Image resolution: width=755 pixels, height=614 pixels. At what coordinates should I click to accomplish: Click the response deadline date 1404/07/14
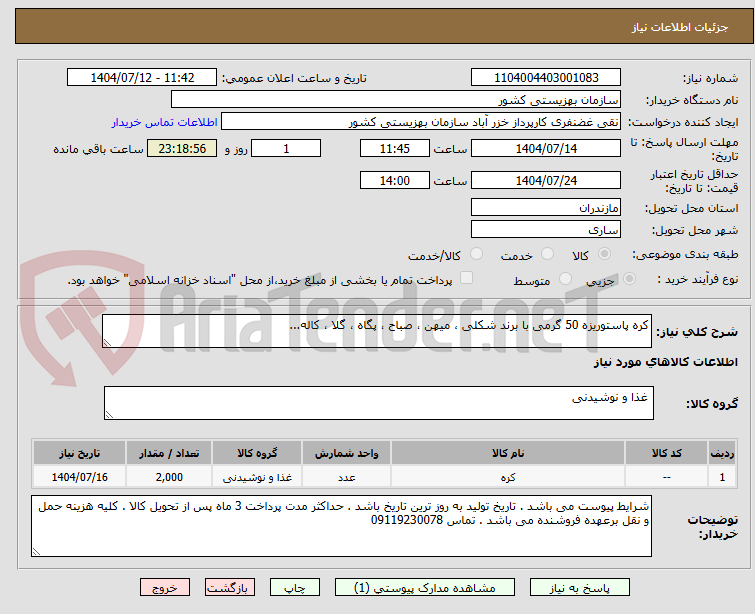click(546, 148)
